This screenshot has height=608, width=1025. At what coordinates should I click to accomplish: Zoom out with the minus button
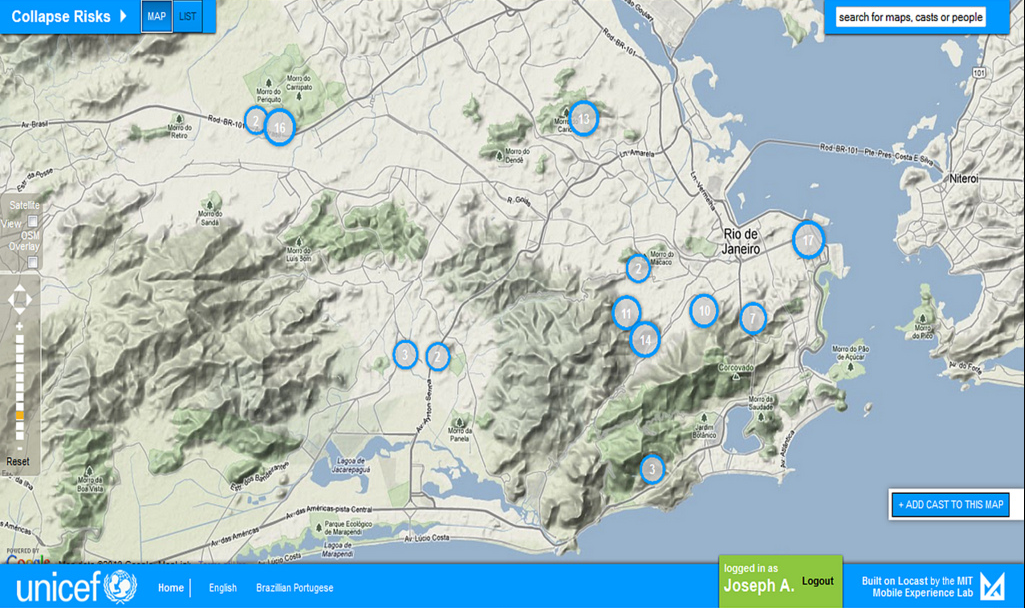[x=19, y=446]
